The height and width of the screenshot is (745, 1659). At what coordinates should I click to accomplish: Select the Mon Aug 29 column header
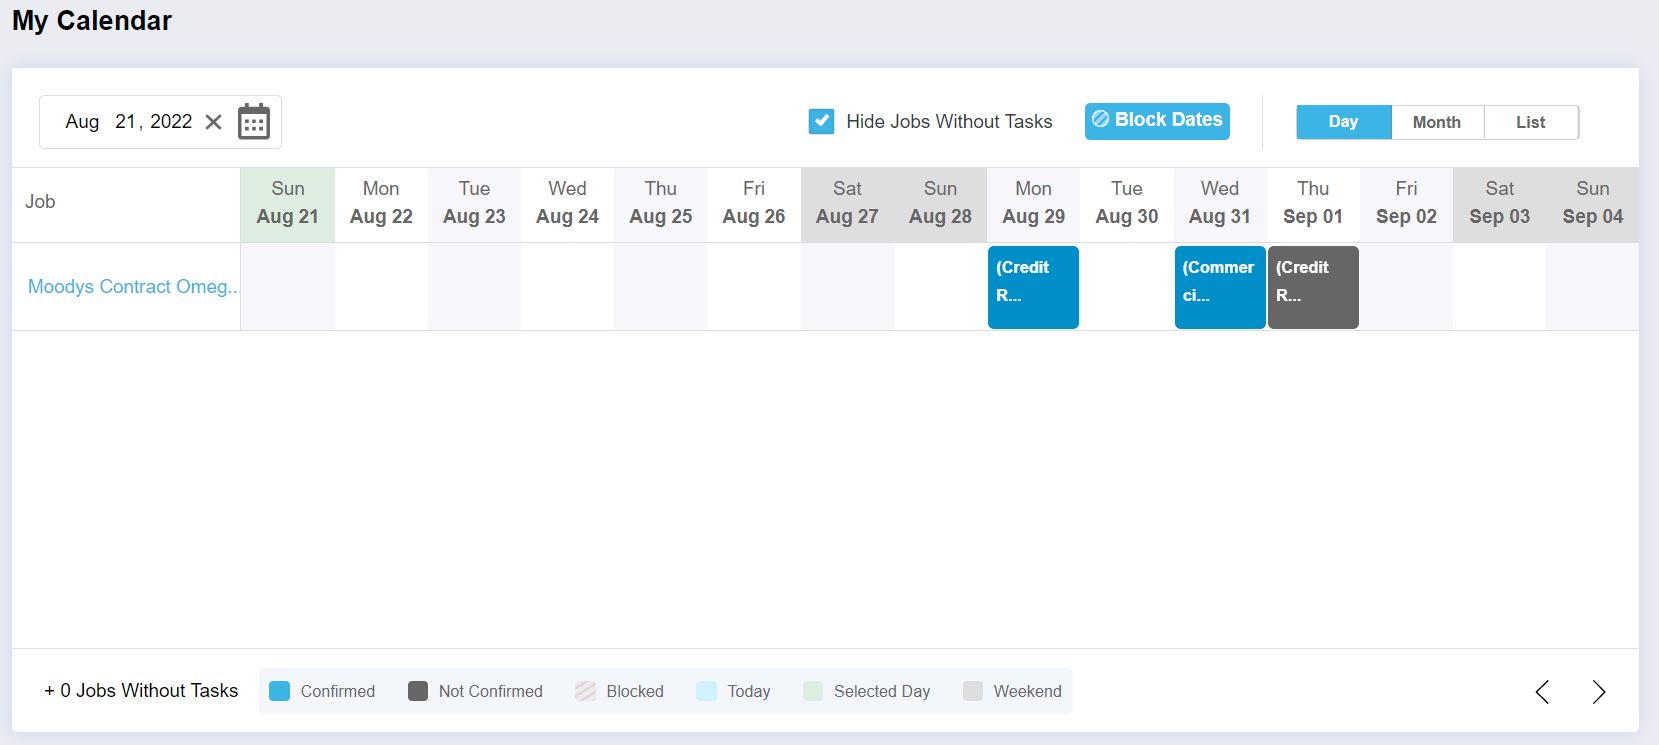pyautogui.click(x=1033, y=203)
